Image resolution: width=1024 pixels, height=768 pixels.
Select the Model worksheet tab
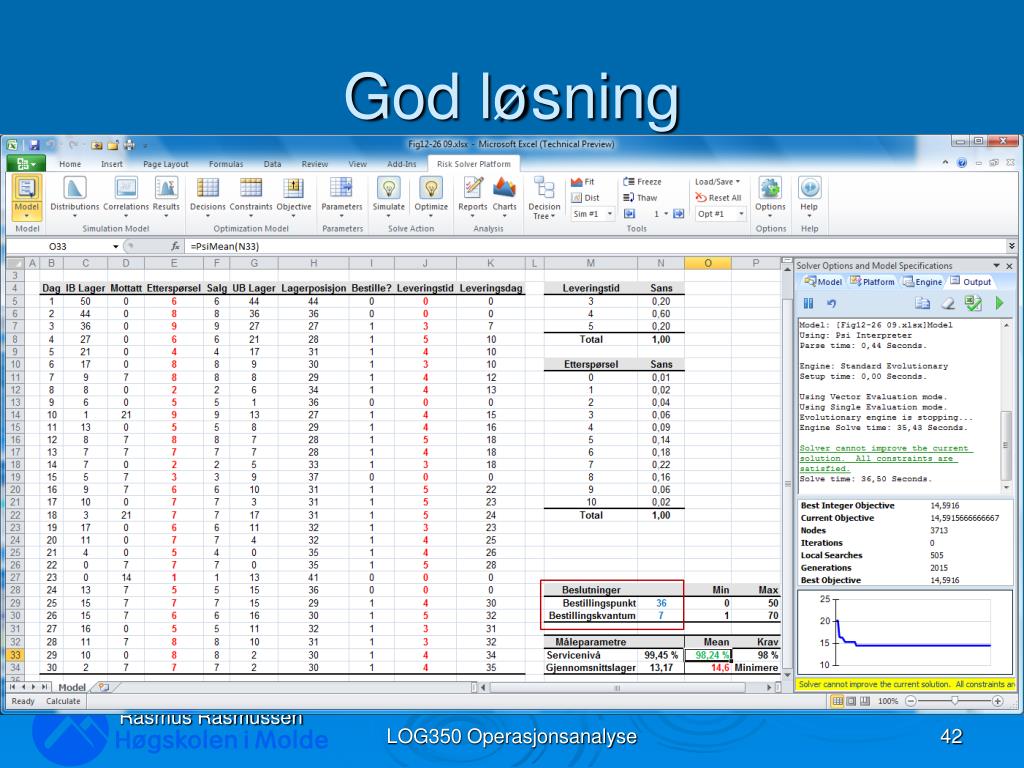coord(72,687)
